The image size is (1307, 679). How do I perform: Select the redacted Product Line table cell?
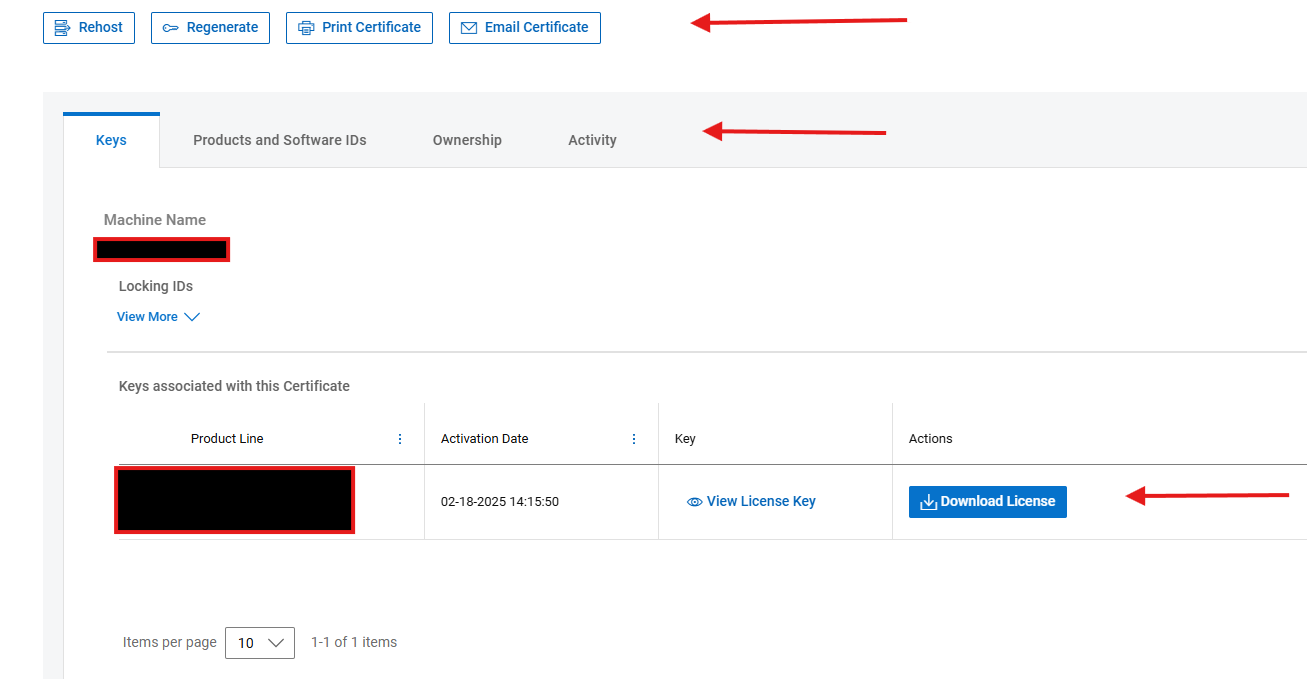tap(234, 500)
